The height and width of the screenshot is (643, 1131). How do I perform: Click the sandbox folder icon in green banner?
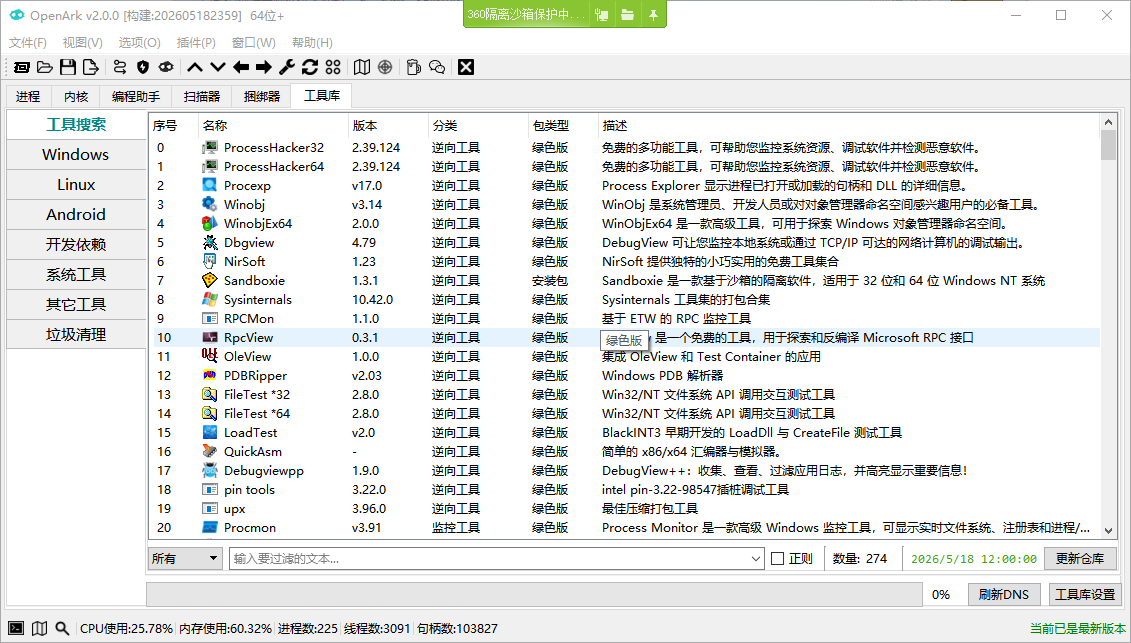628,14
